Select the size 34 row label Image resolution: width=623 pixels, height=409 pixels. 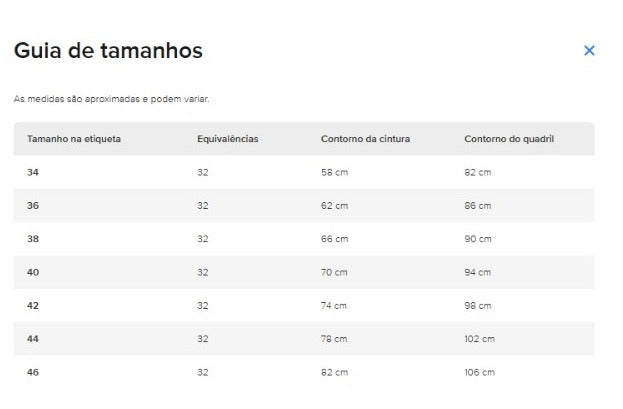(33, 173)
